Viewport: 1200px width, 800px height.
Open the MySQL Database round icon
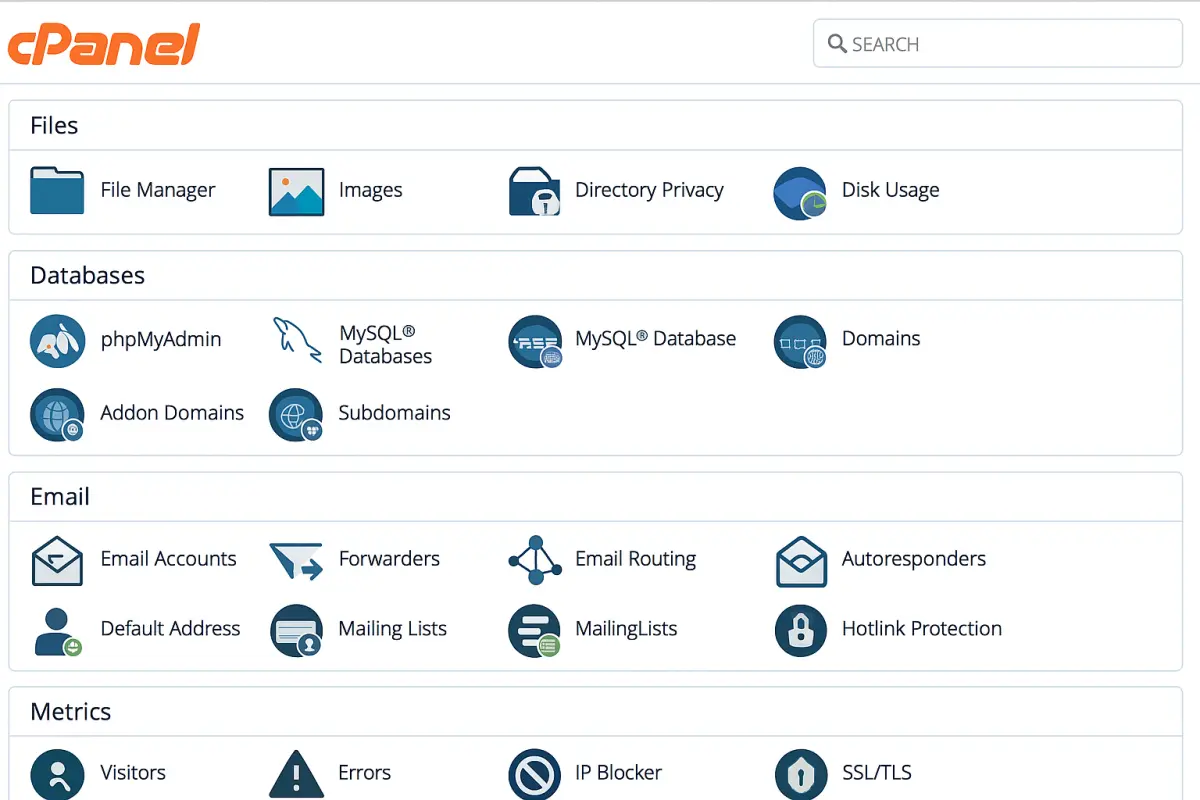[x=535, y=341]
